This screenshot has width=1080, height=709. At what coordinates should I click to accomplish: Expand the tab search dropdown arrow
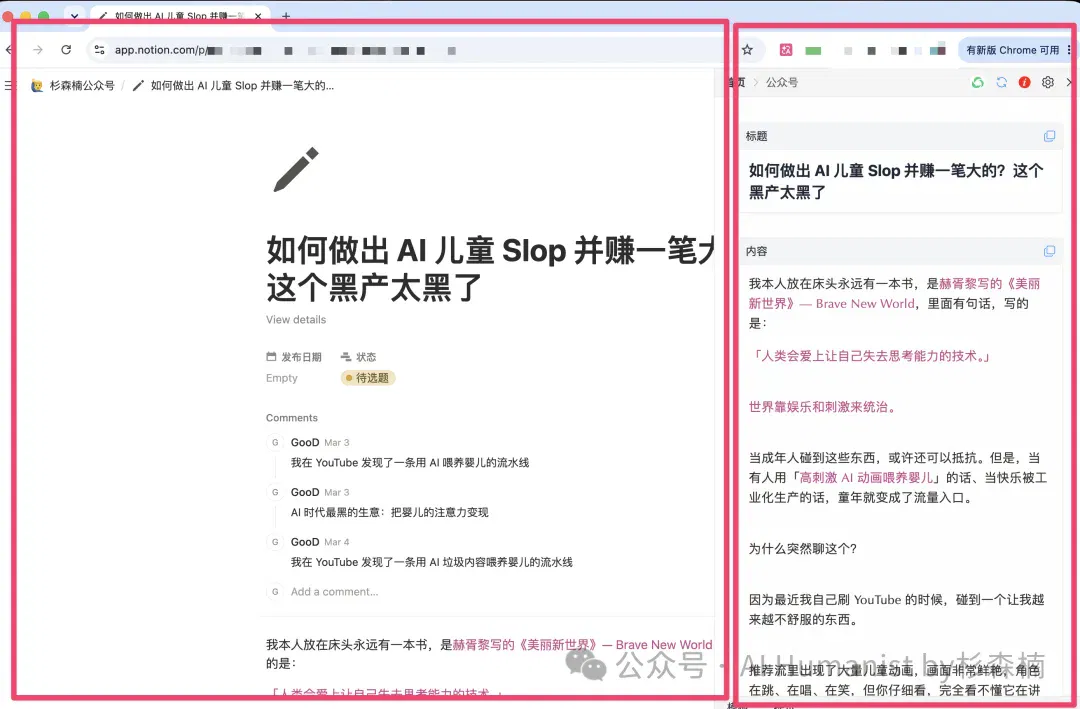[x=74, y=15]
